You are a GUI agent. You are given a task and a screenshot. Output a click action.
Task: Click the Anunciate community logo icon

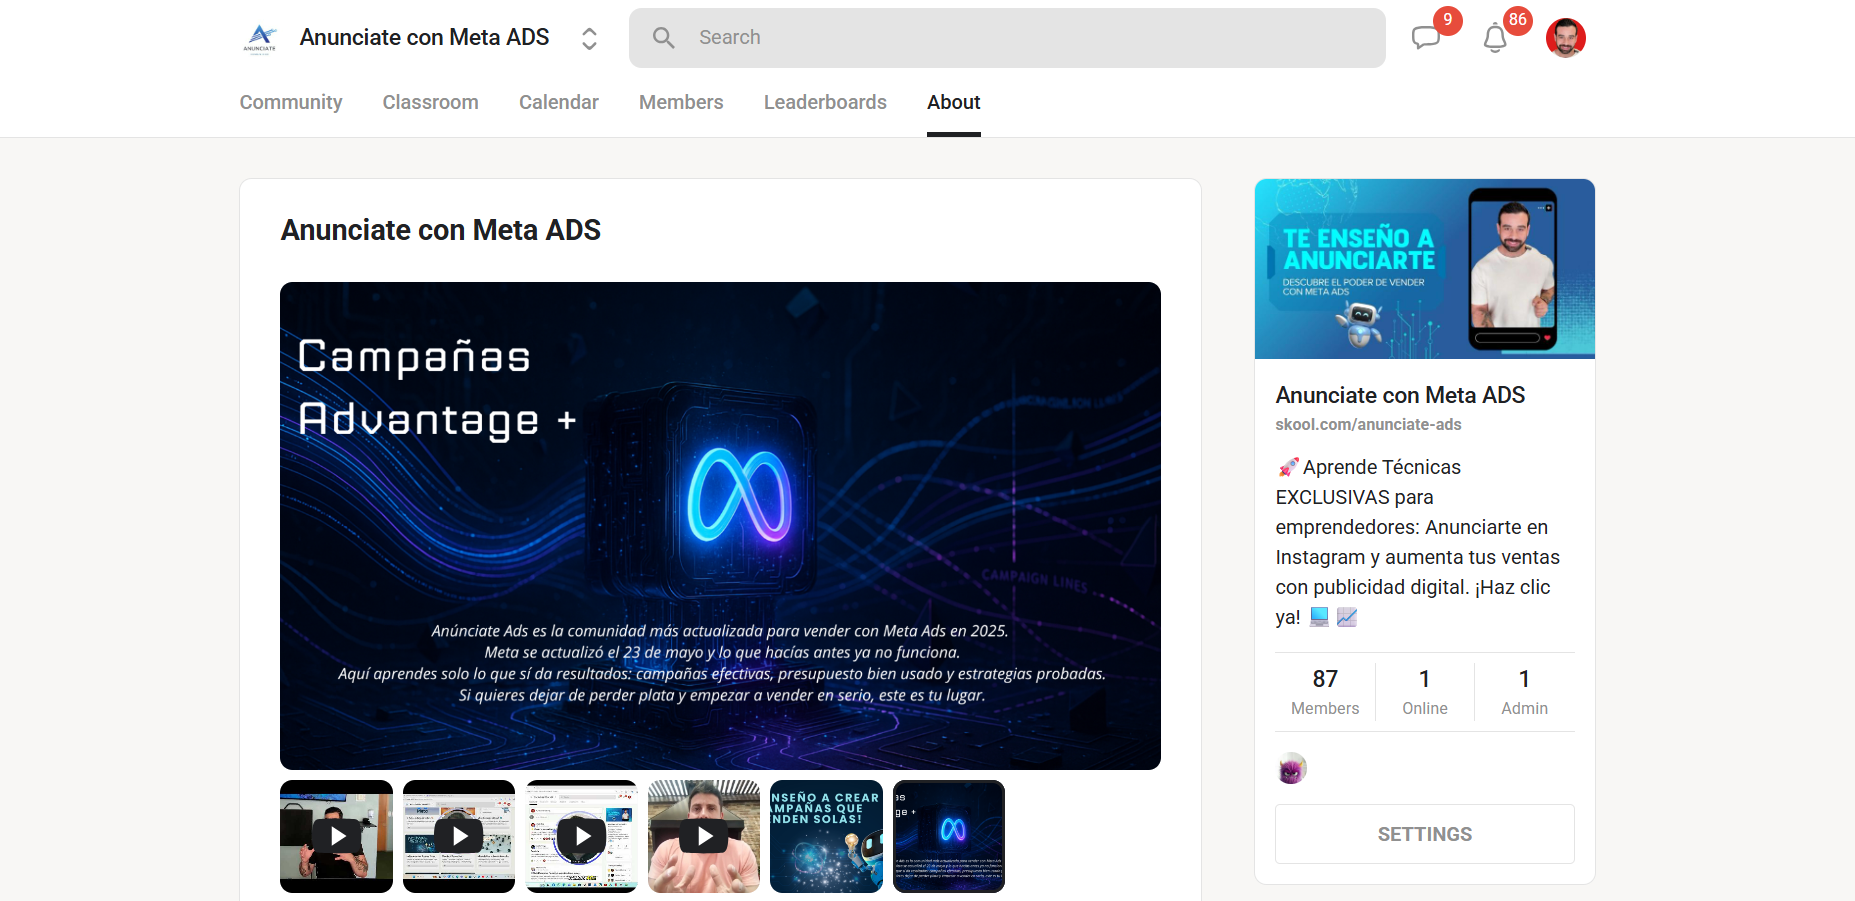click(x=260, y=38)
